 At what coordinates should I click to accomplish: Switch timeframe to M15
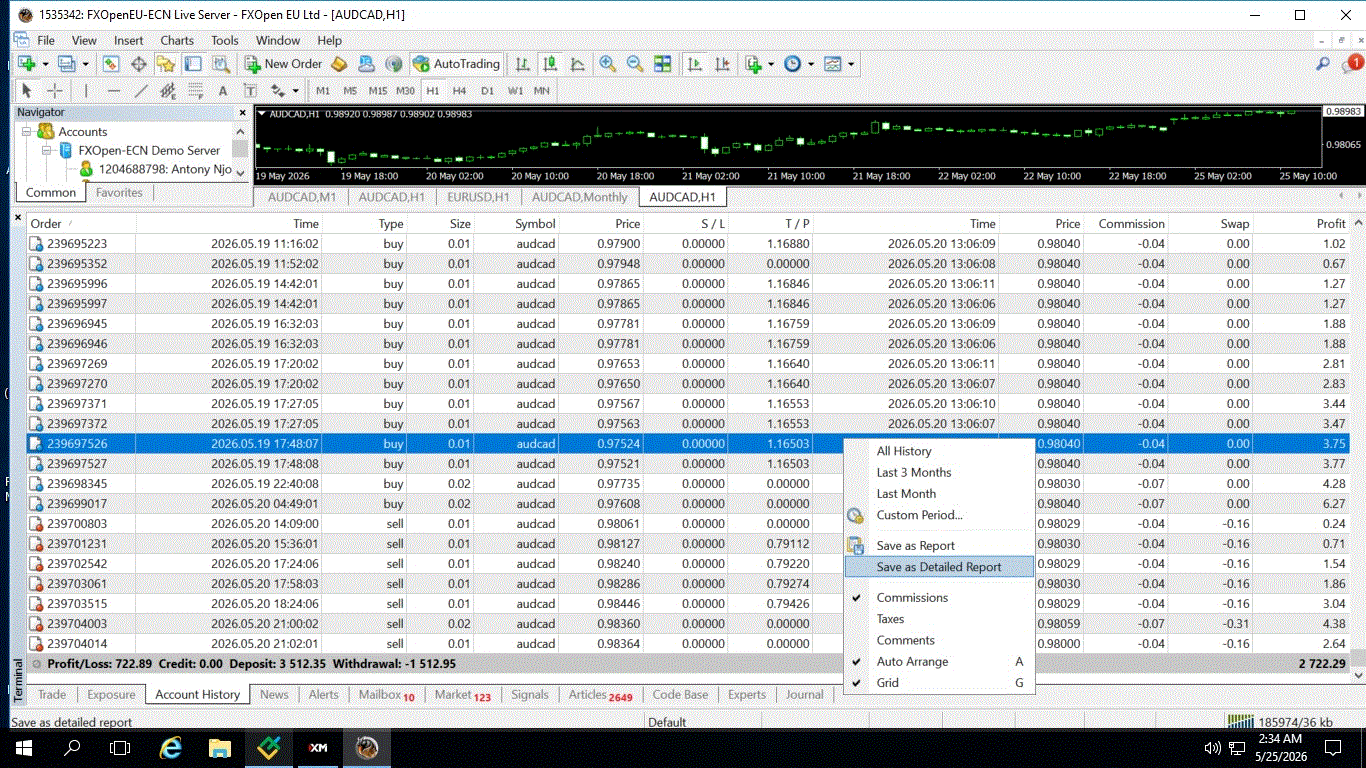(377, 90)
